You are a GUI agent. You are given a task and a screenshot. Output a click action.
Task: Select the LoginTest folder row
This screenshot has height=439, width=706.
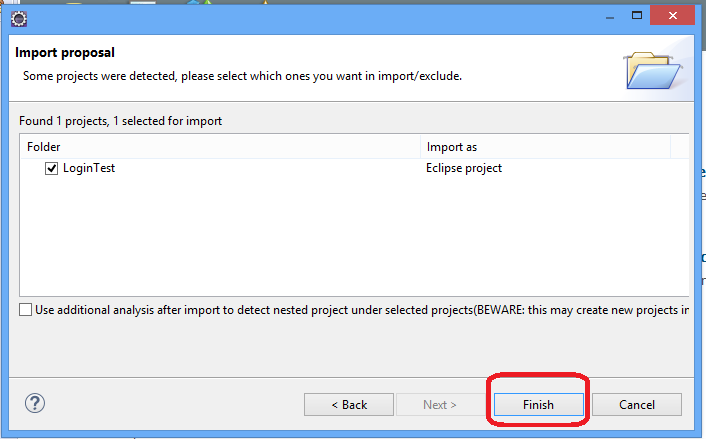pos(354,168)
